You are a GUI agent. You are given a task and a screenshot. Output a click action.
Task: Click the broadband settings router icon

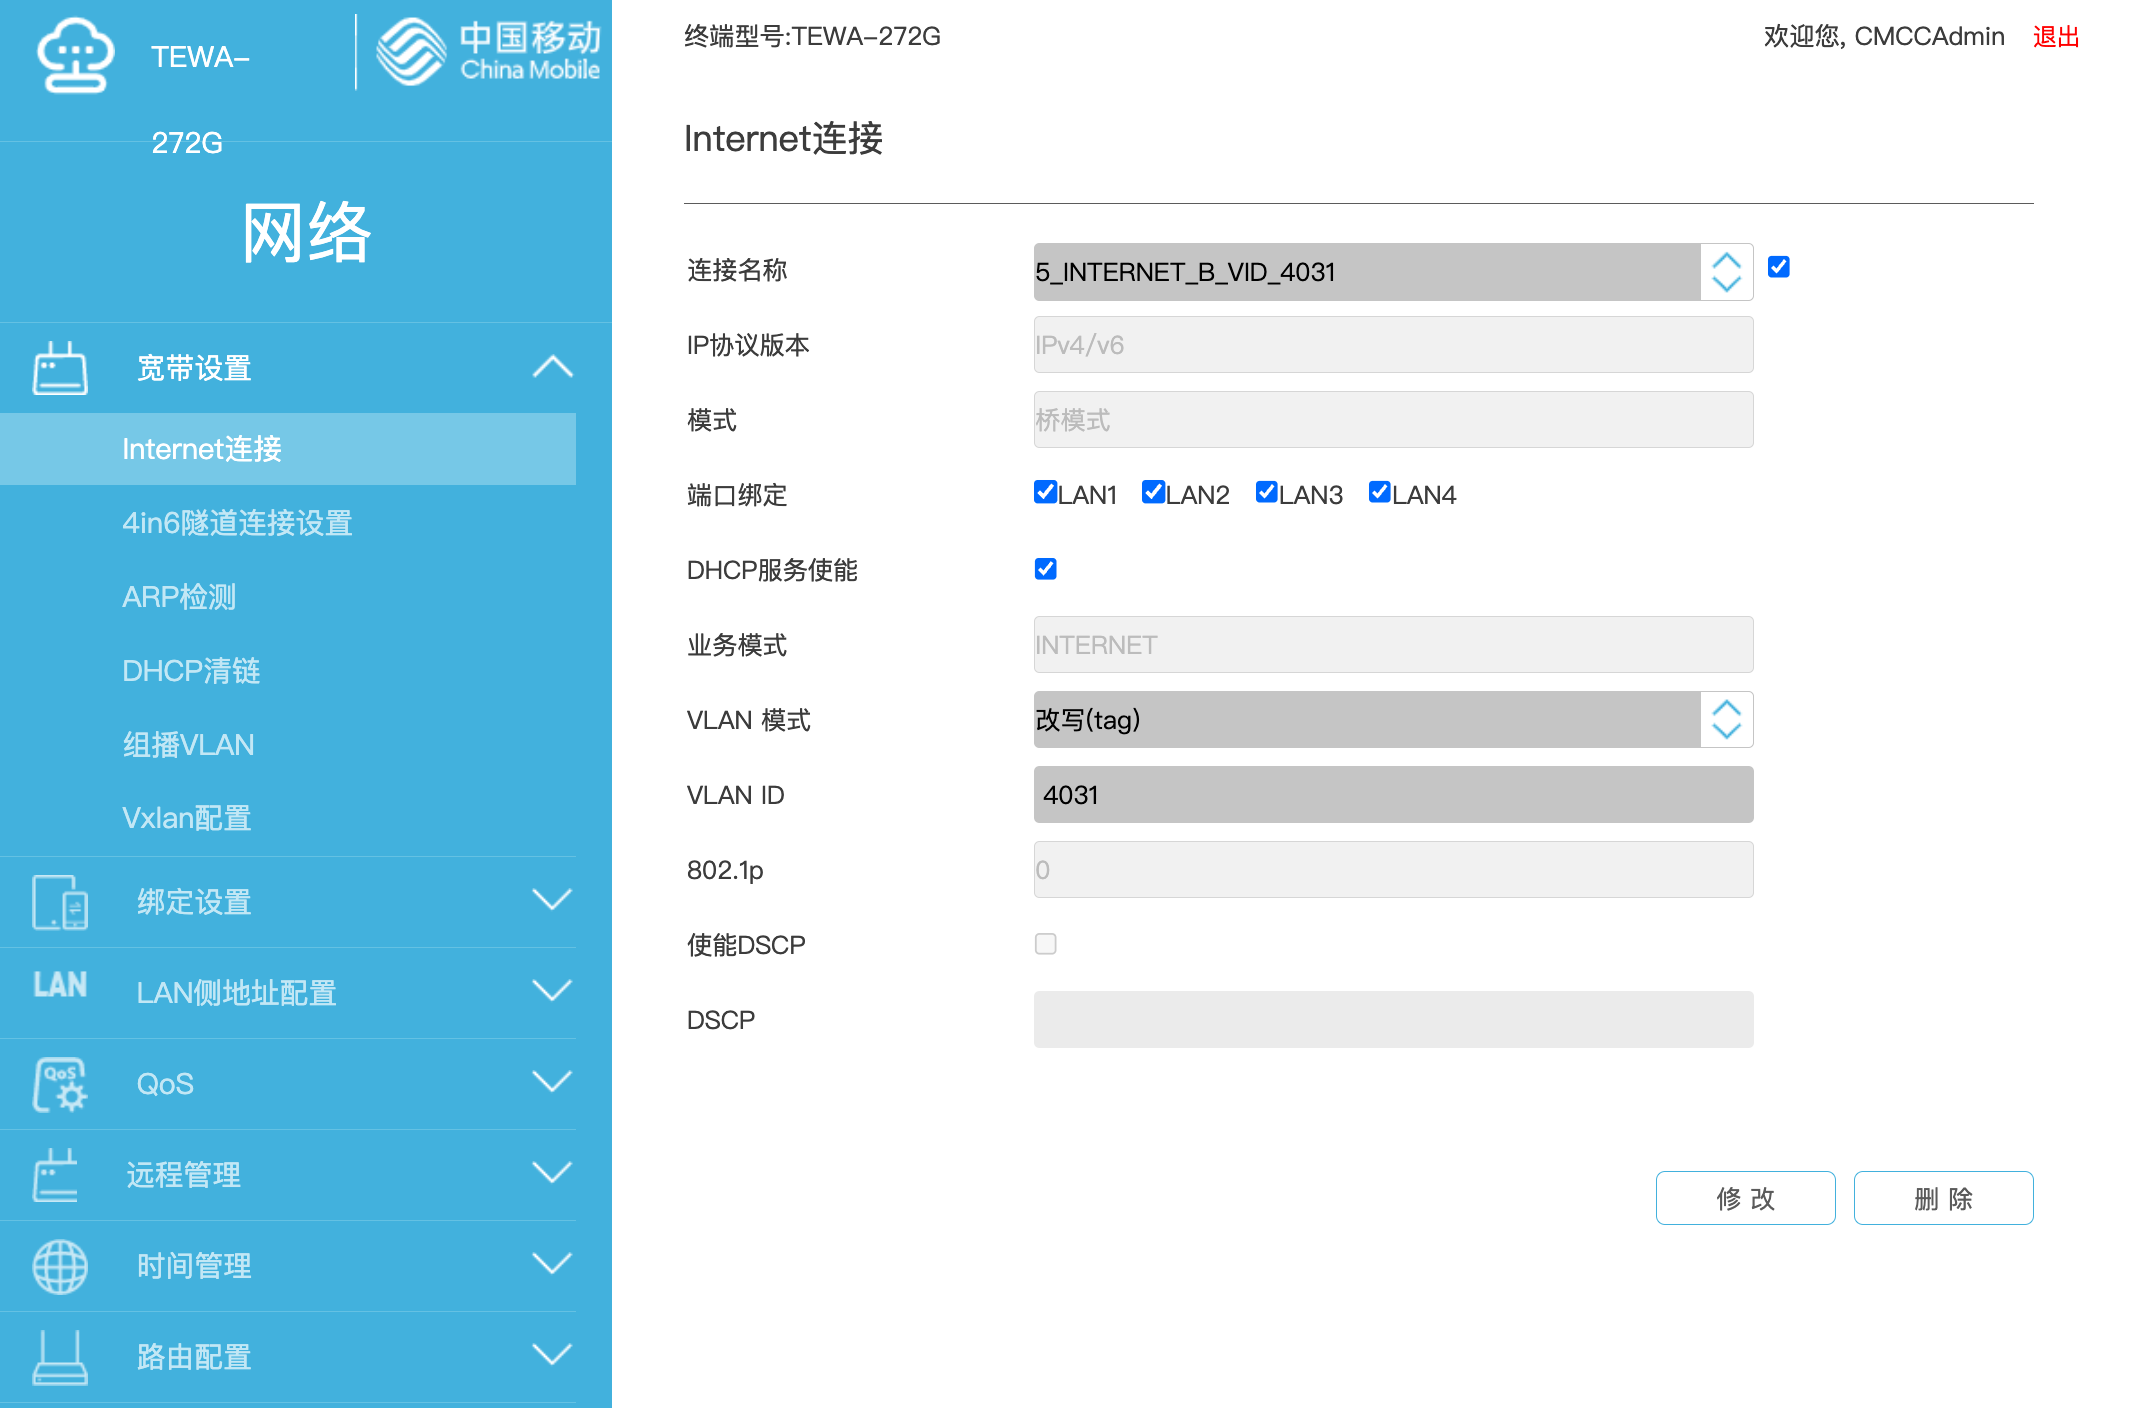point(60,368)
